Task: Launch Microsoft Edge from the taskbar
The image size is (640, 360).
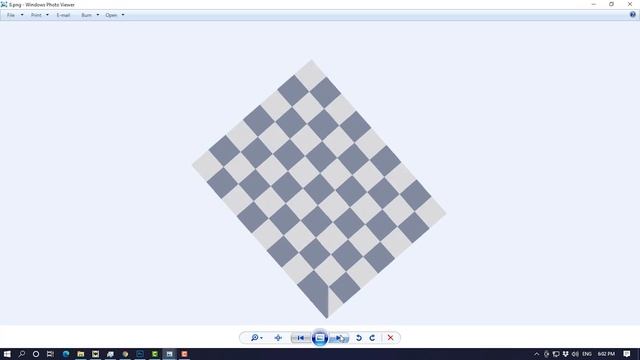Action: click(x=66, y=354)
